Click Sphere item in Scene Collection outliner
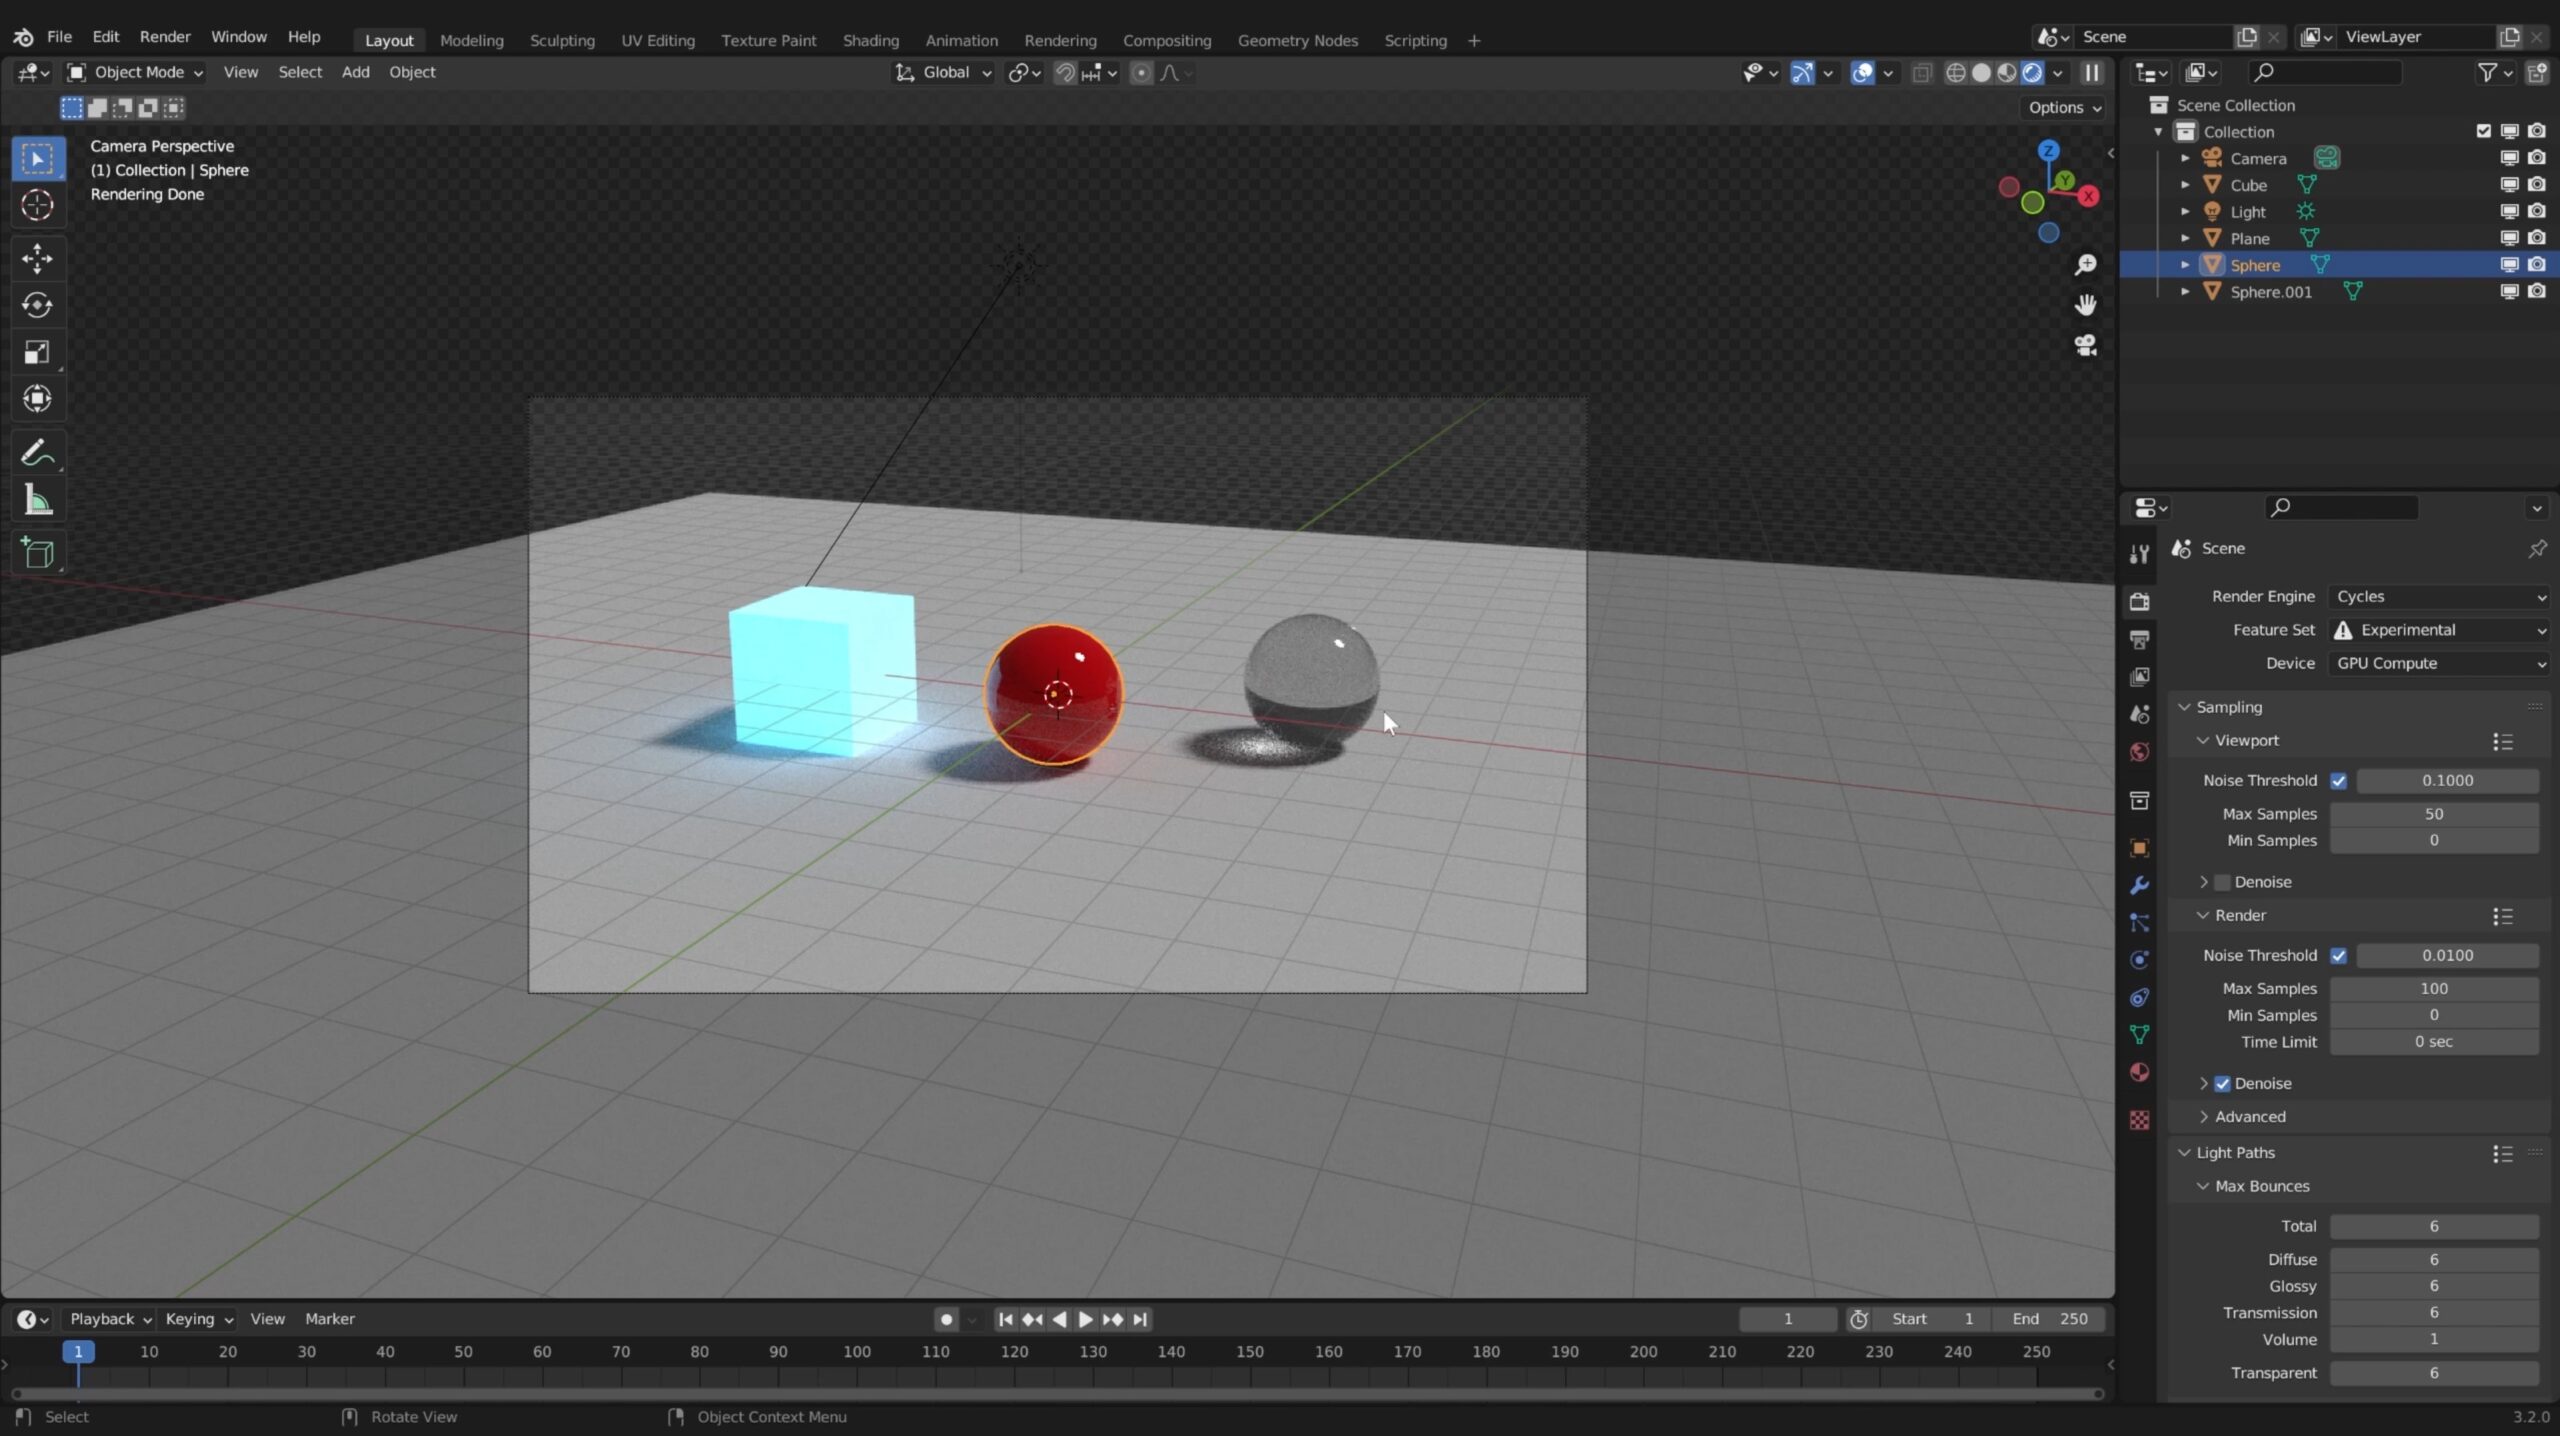Screen dimensions: 2560x1436 coord(2254,264)
